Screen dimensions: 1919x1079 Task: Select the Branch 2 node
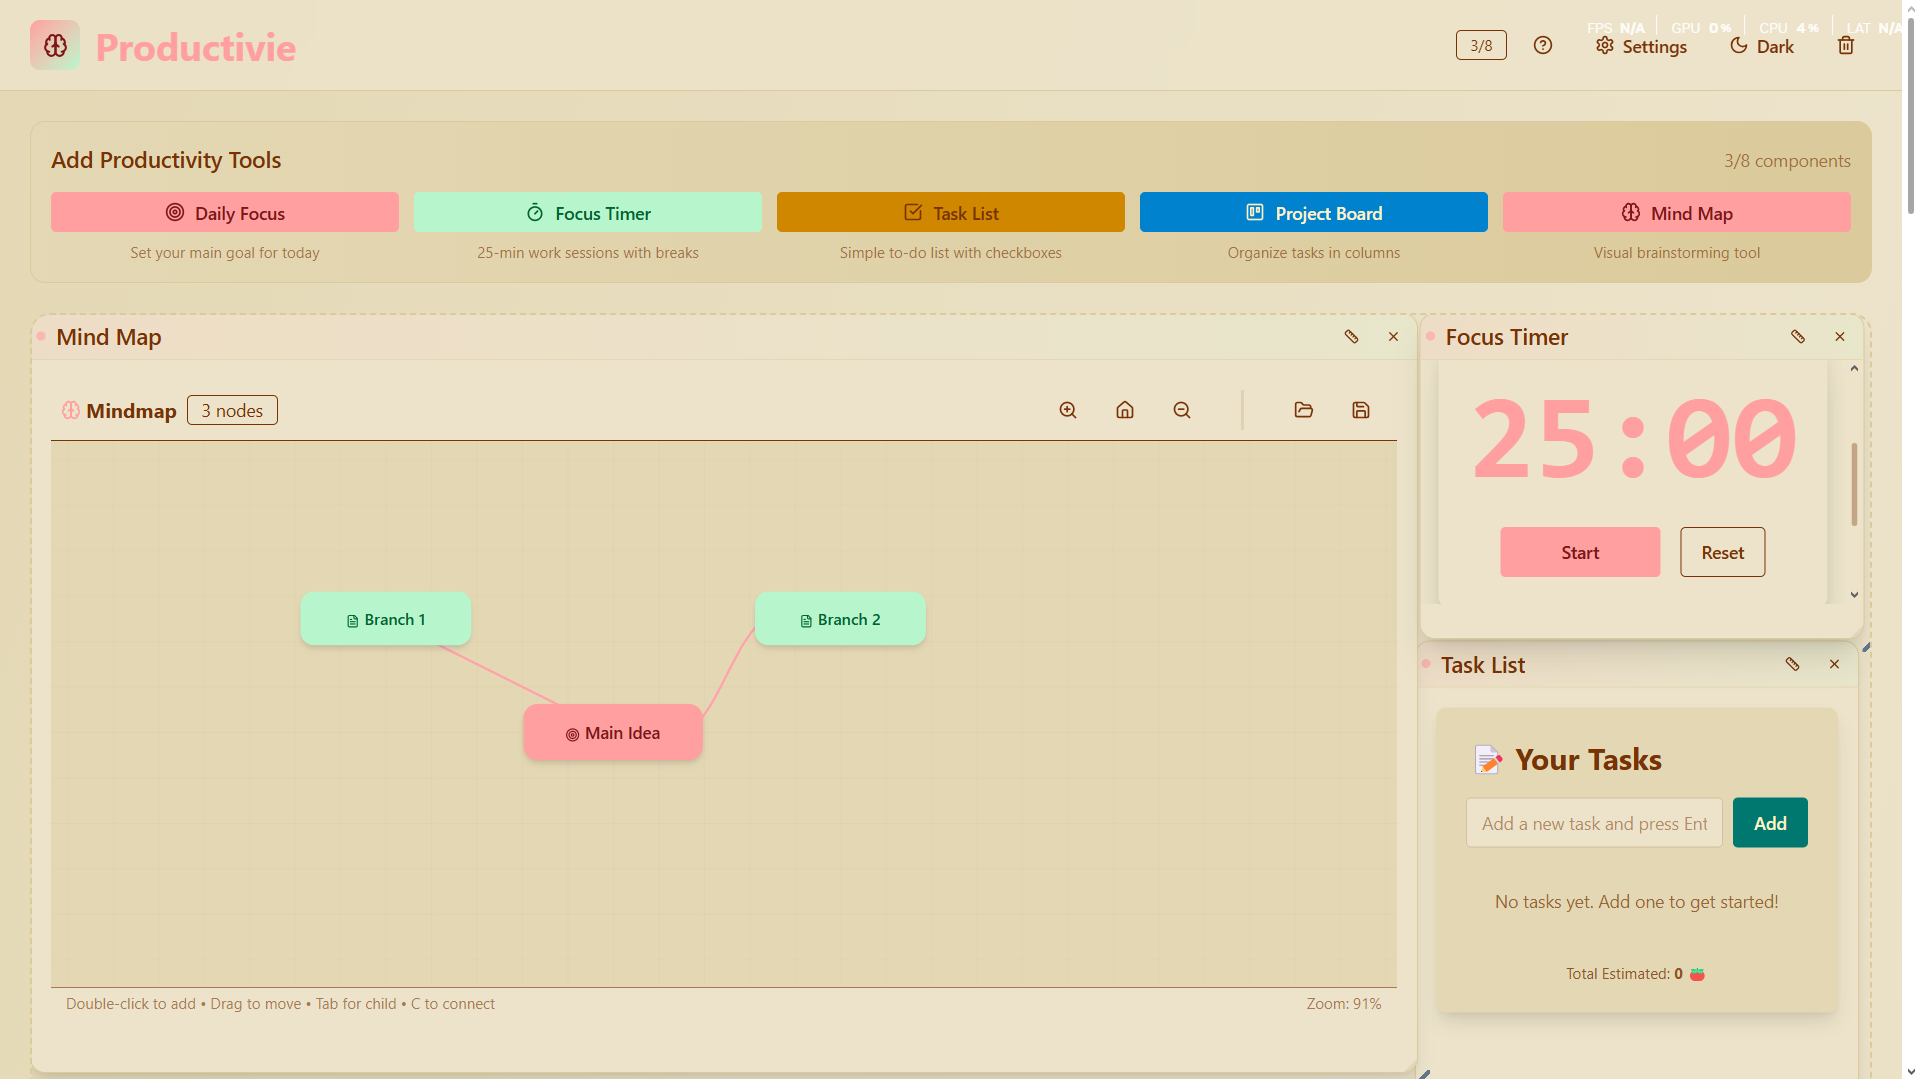pos(840,619)
